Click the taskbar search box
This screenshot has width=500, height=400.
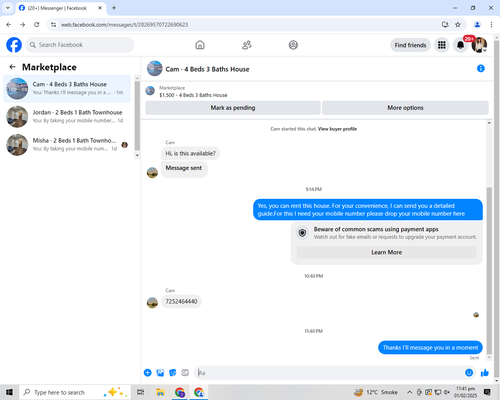coord(76,392)
